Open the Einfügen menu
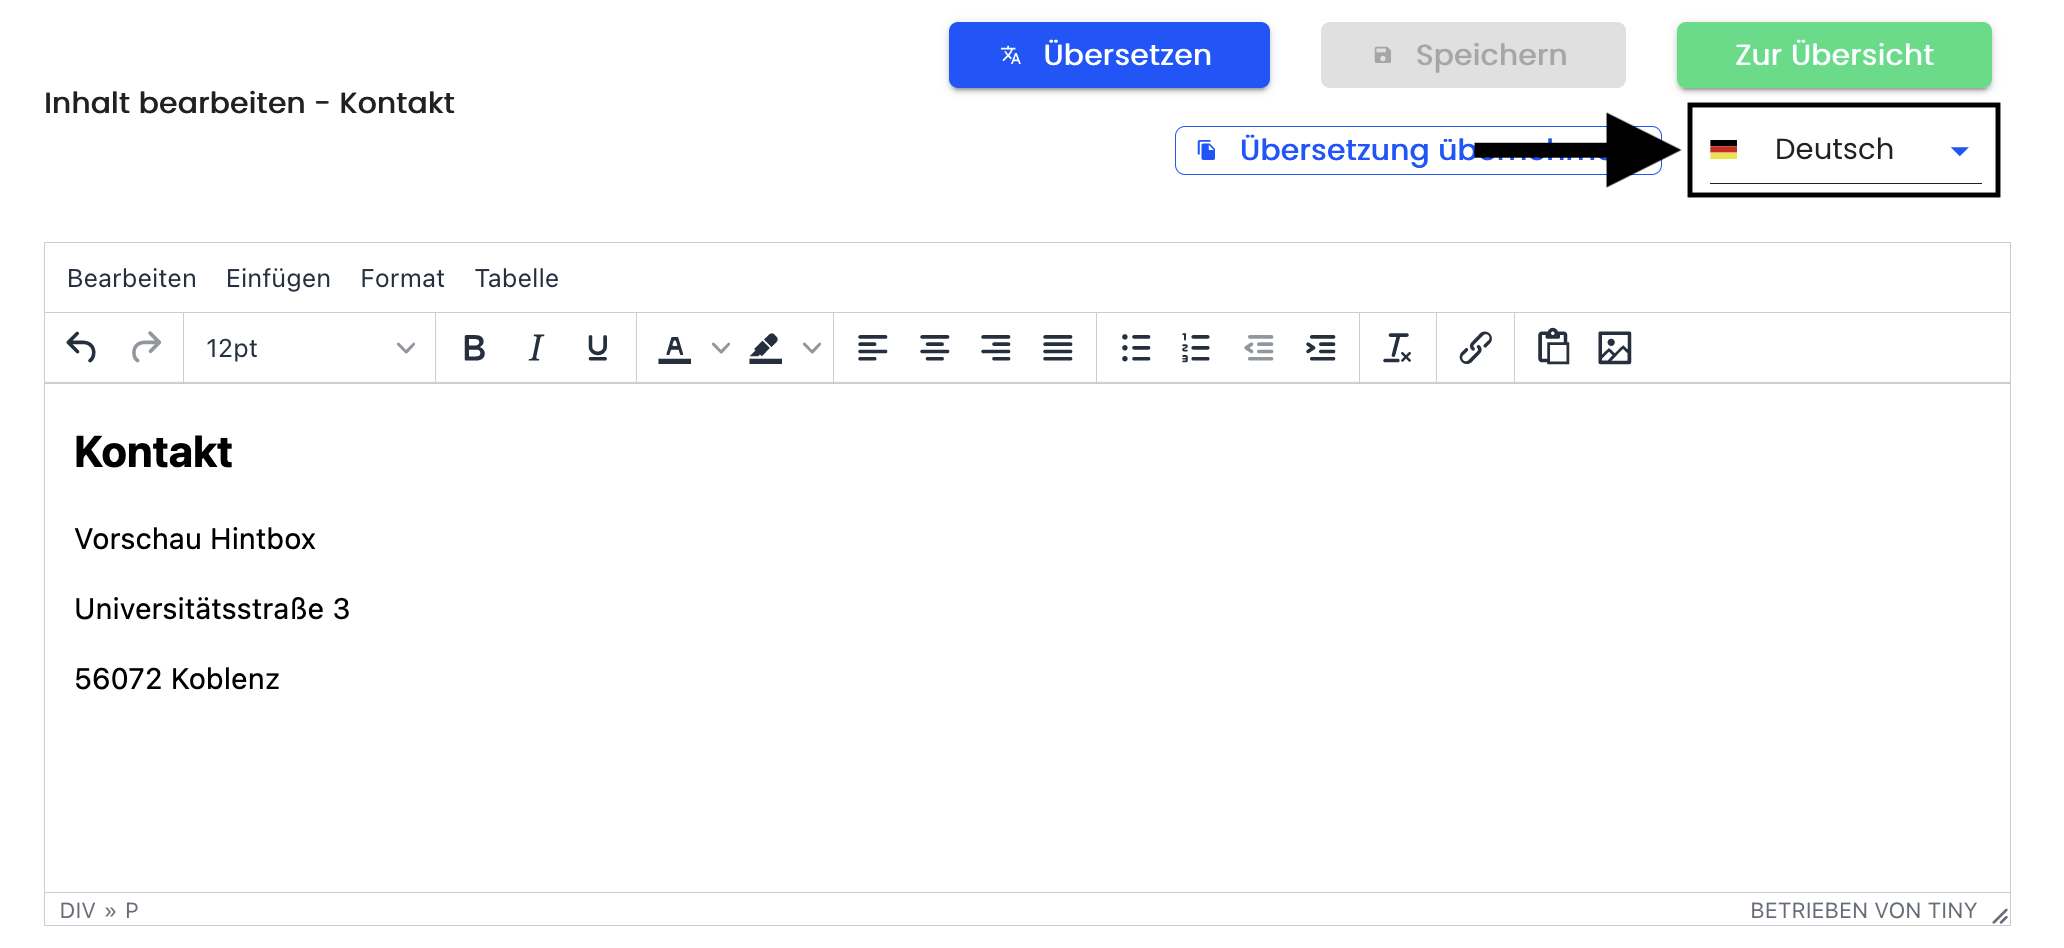 point(278,278)
